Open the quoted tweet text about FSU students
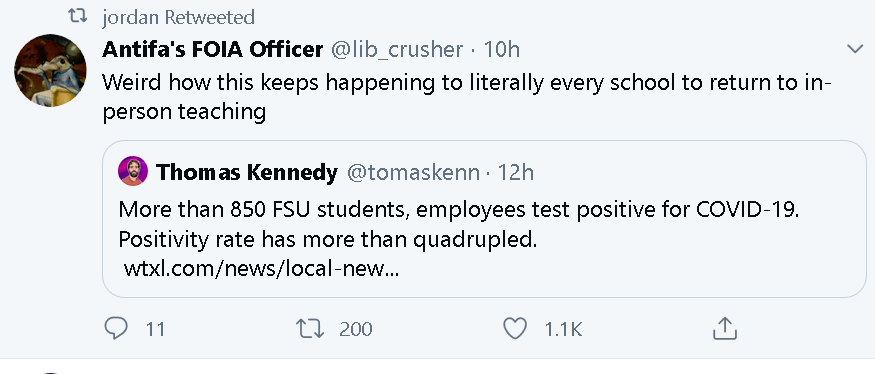The width and height of the screenshot is (875, 374). point(459,224)
